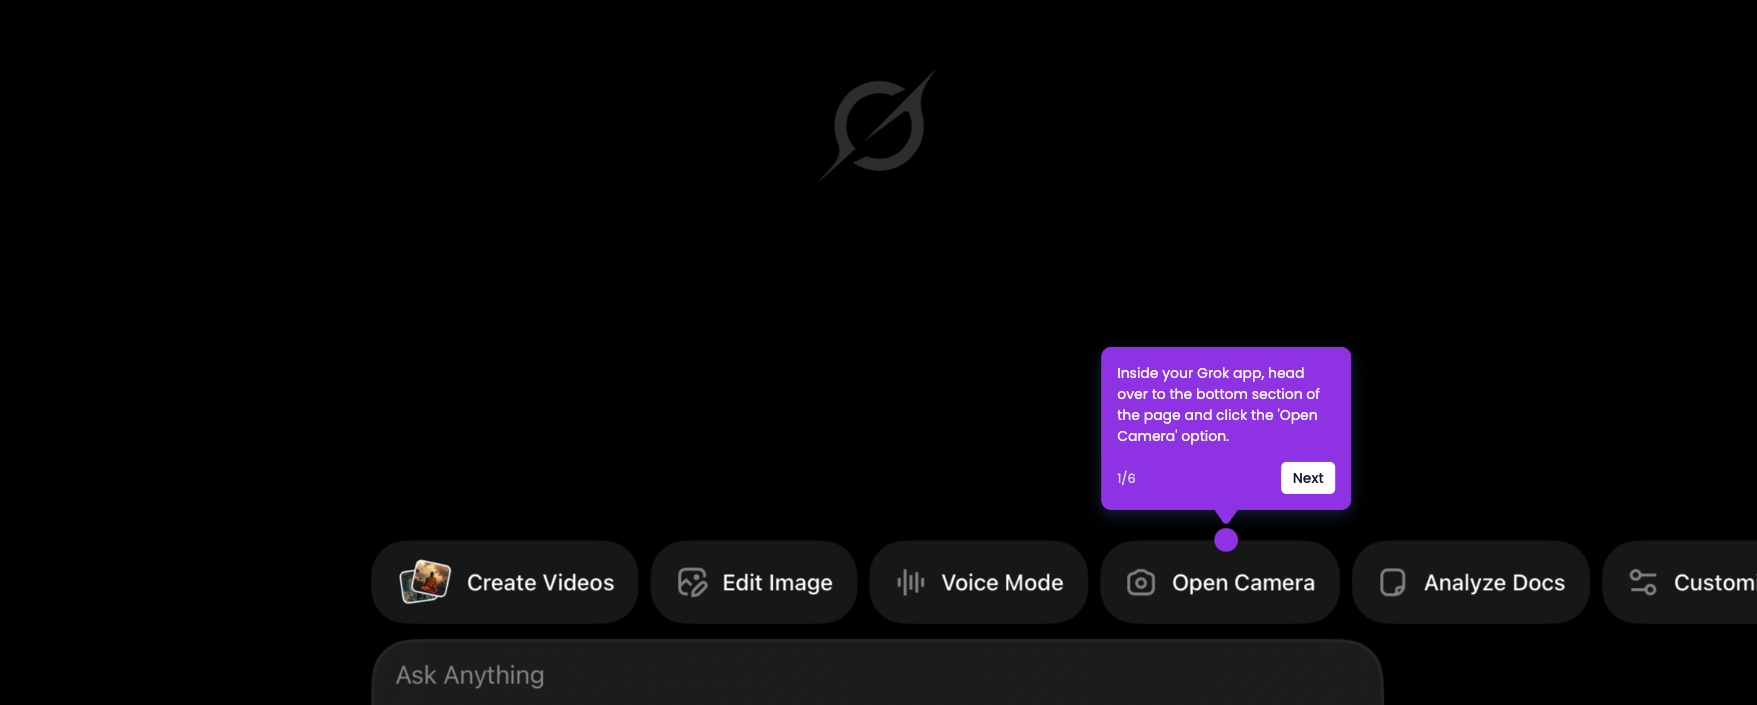Click the camera icon in Open Camera
Screen dimensions: 1757x705
click(x=1141, y=582)
